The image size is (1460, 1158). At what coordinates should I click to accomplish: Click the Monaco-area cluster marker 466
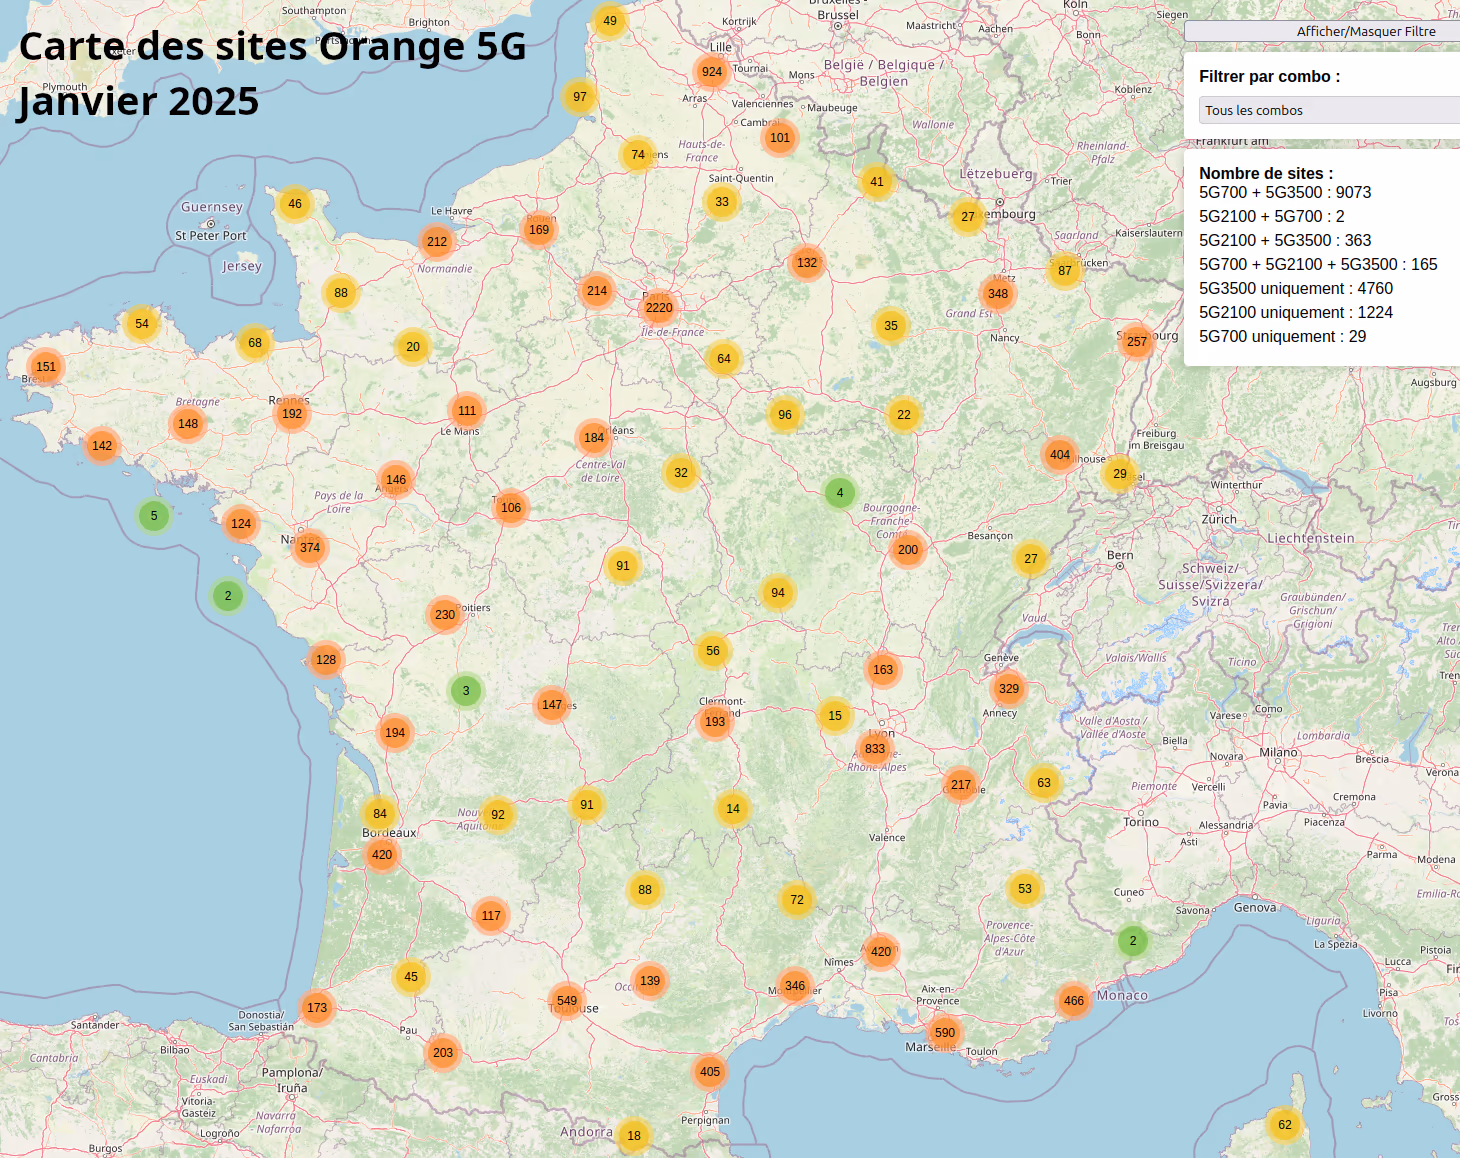click(x=1074, y=1001)
